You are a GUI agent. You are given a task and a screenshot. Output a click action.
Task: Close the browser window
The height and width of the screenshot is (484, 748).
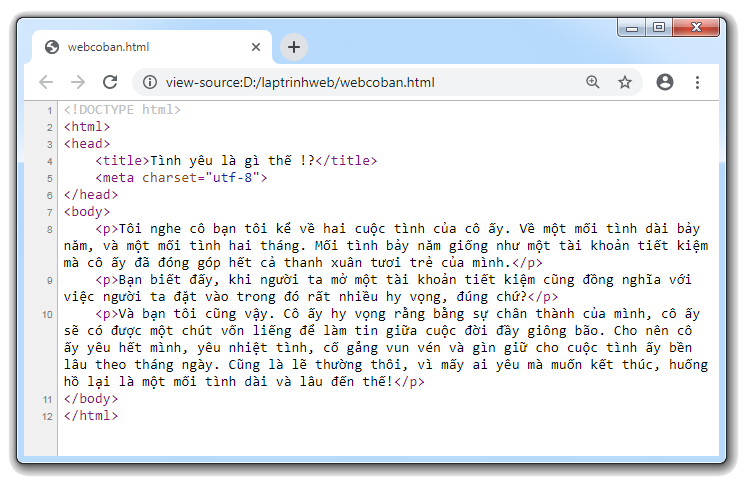pos(697,28)
